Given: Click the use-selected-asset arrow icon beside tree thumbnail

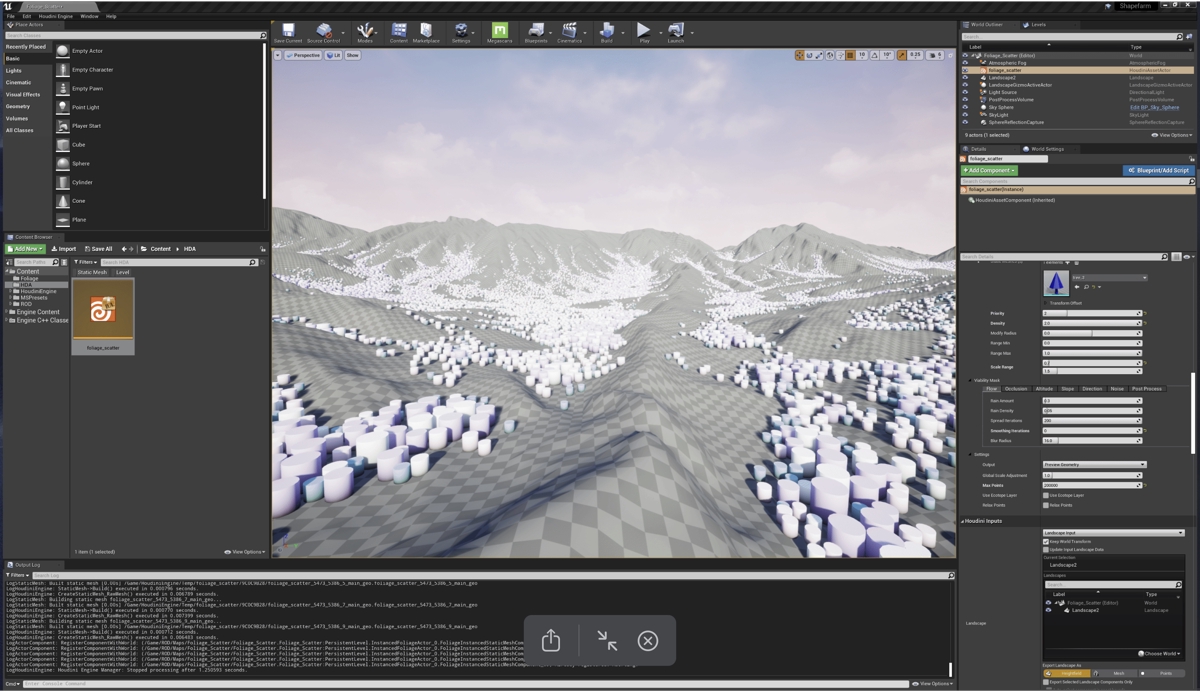Looking at the screenshot, I should pos(1078,287).
